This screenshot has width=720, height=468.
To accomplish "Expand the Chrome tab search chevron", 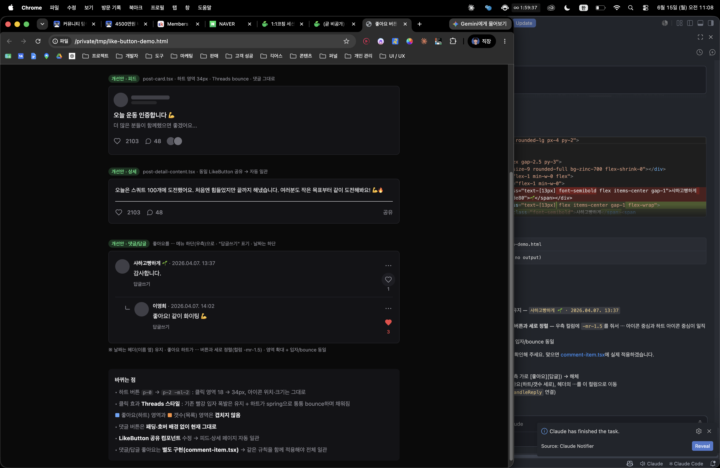I will (42, 24).
